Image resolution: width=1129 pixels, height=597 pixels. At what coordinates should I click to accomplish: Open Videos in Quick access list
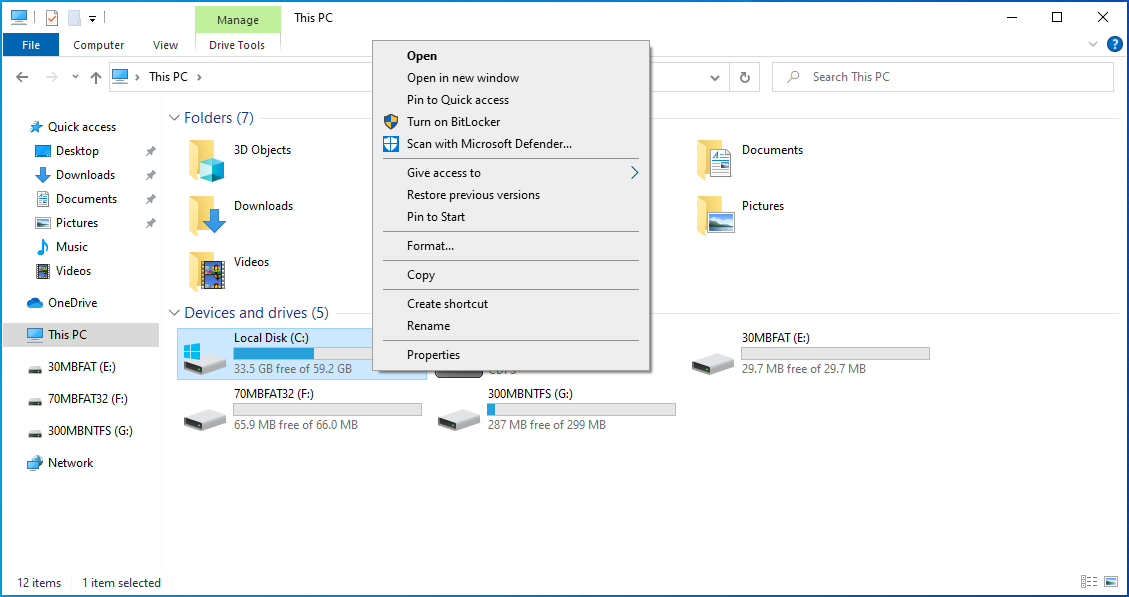[73, 271]
